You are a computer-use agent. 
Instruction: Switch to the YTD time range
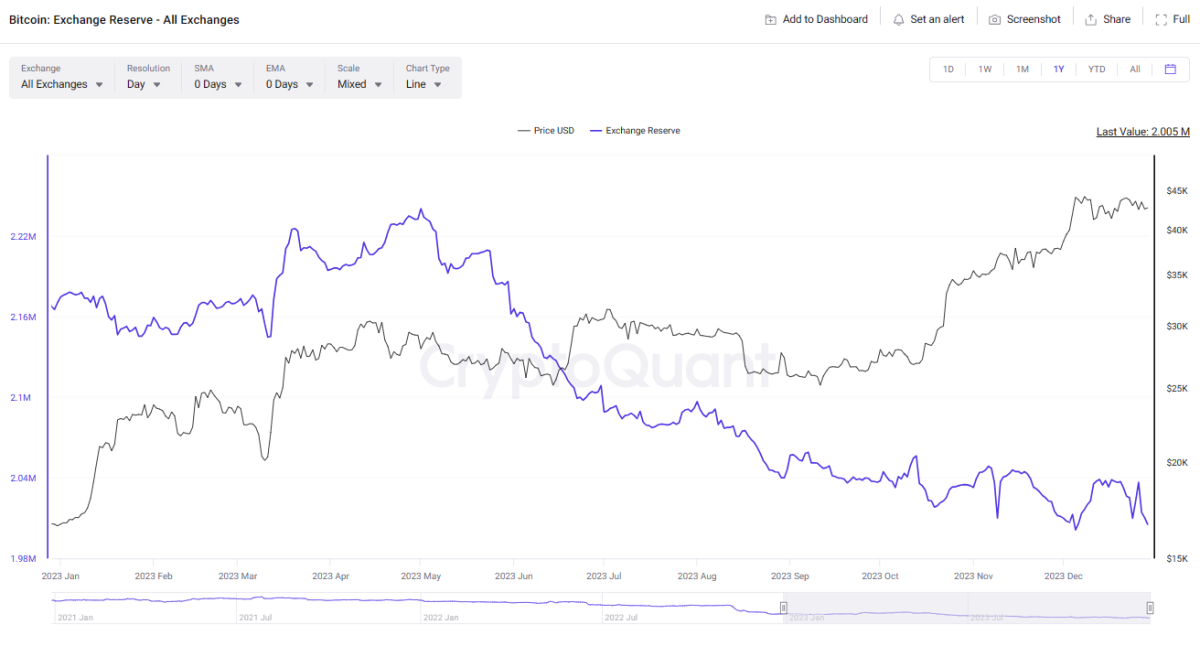(1096, 69)
